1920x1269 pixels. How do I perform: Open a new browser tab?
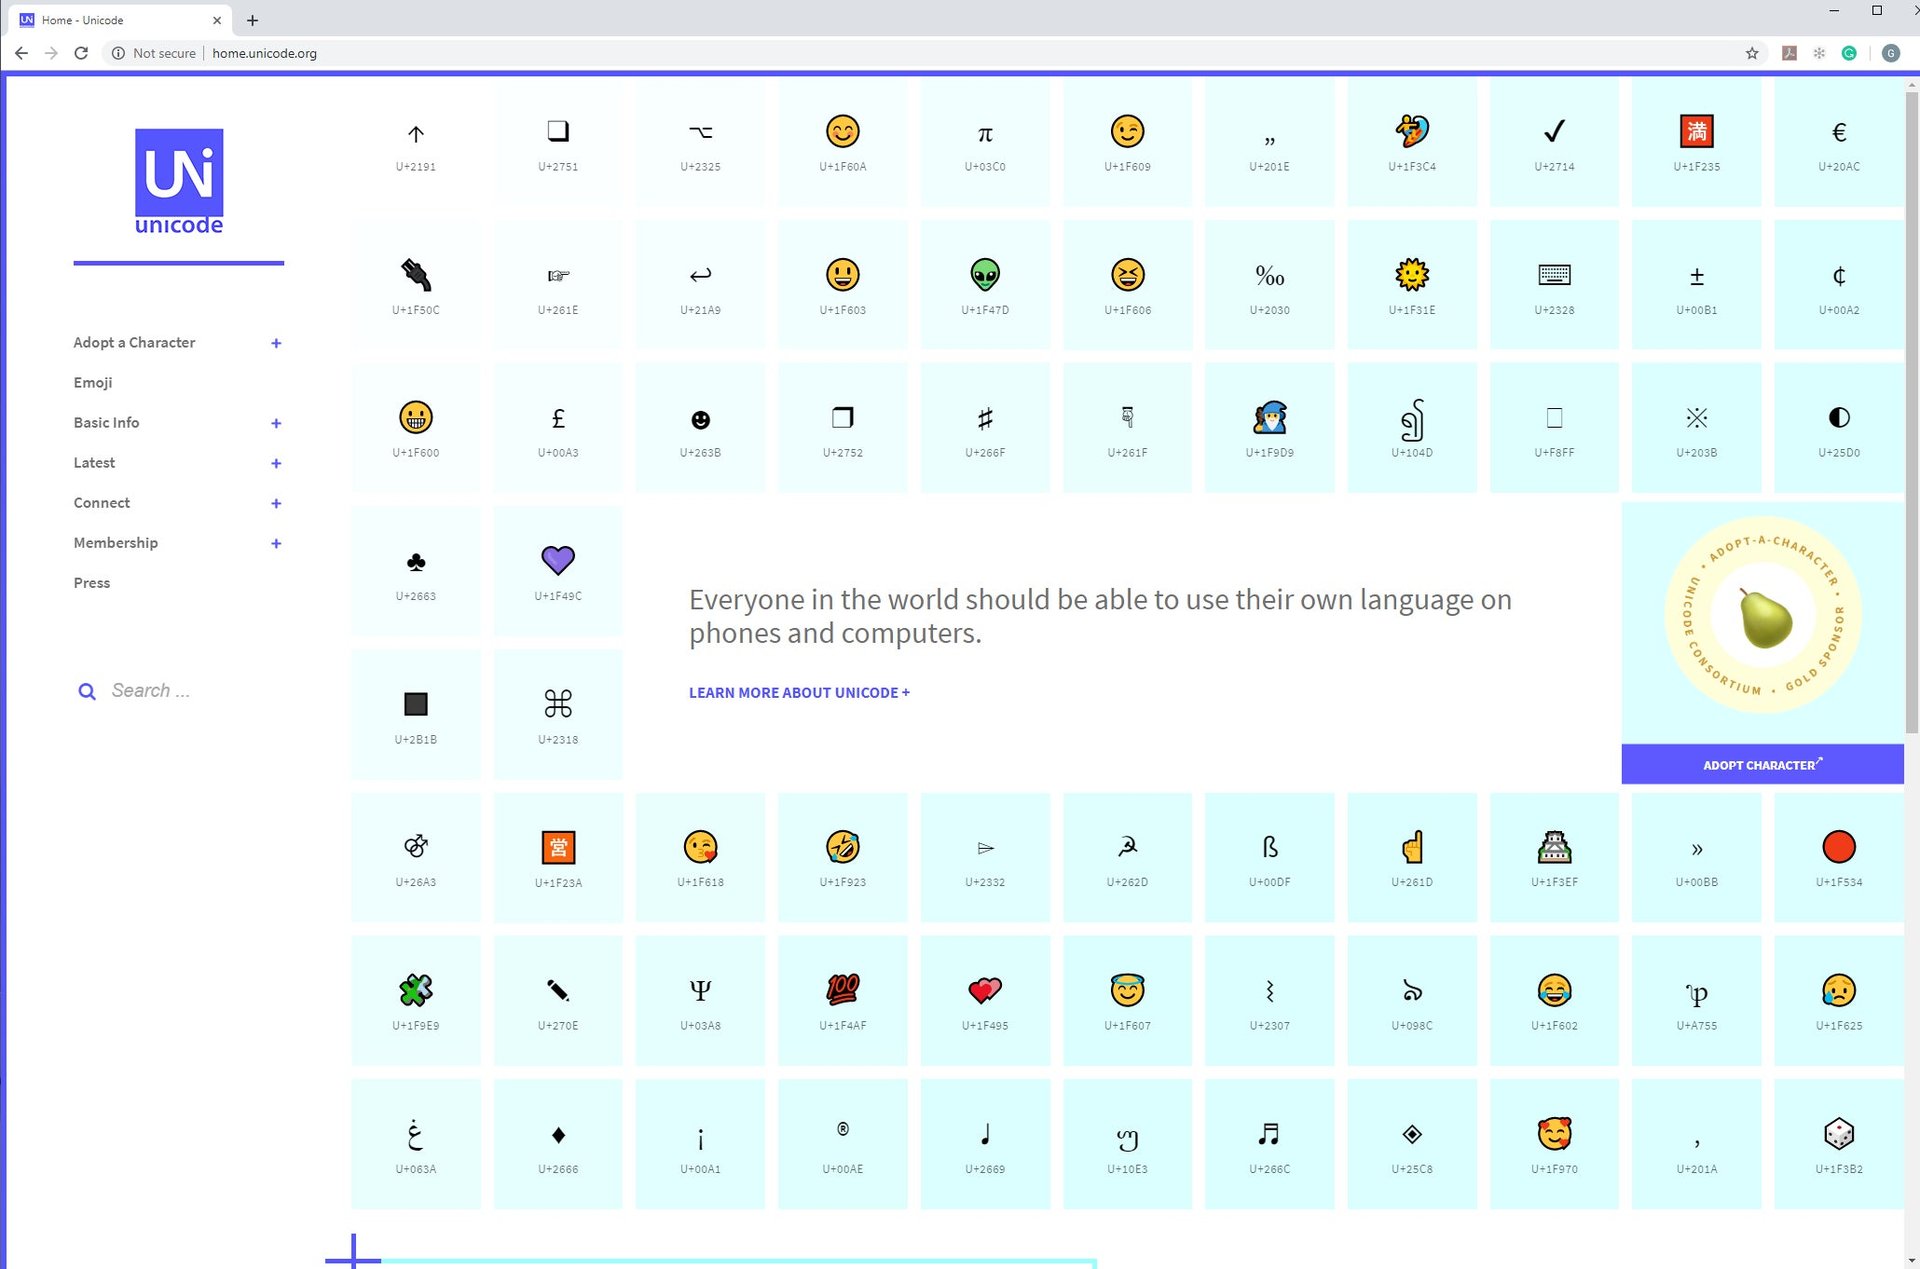pos(252,20)
